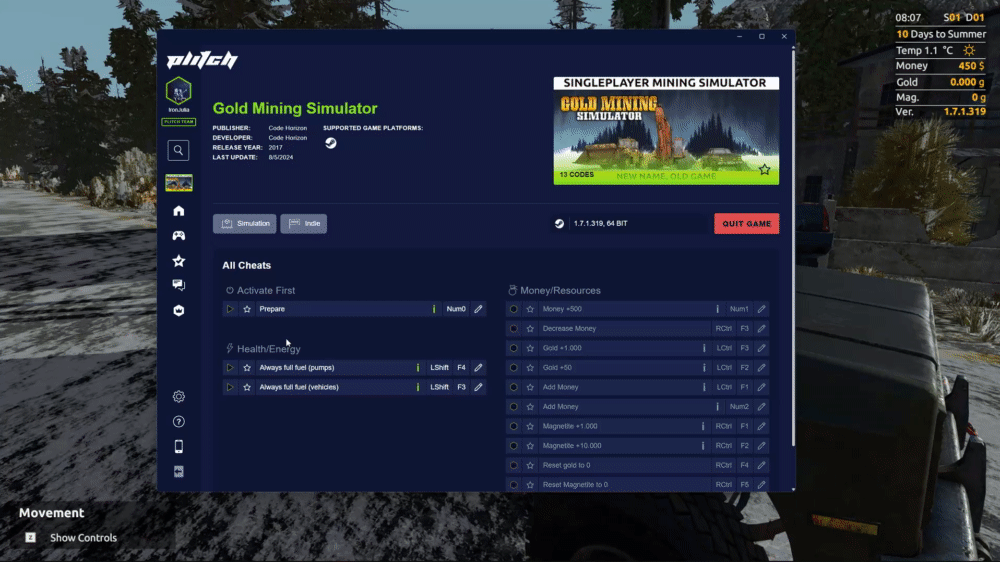Favorite the Gold +1.000 cheat
Image resolution: width=1000 pixels, height=562 pixels.
tap(530, 348)
